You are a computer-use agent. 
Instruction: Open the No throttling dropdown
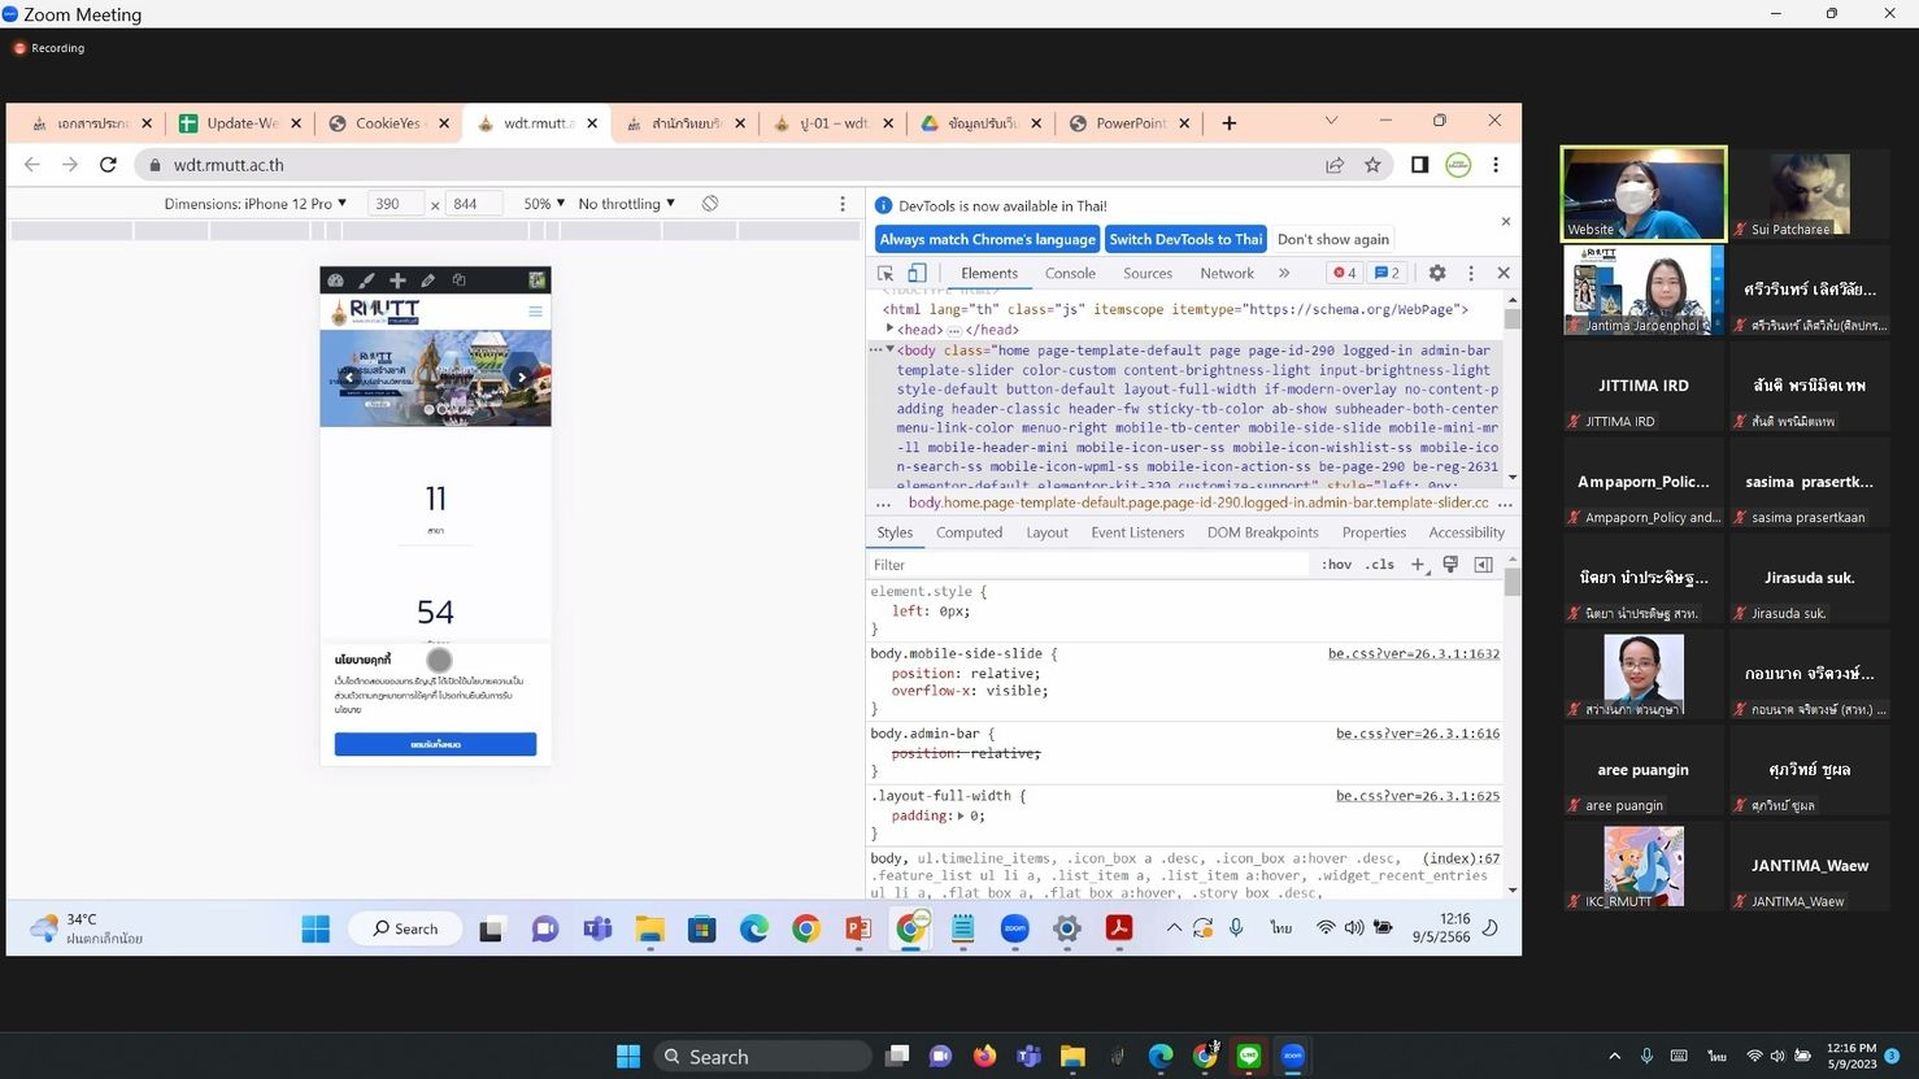click(x=626, y=203)
